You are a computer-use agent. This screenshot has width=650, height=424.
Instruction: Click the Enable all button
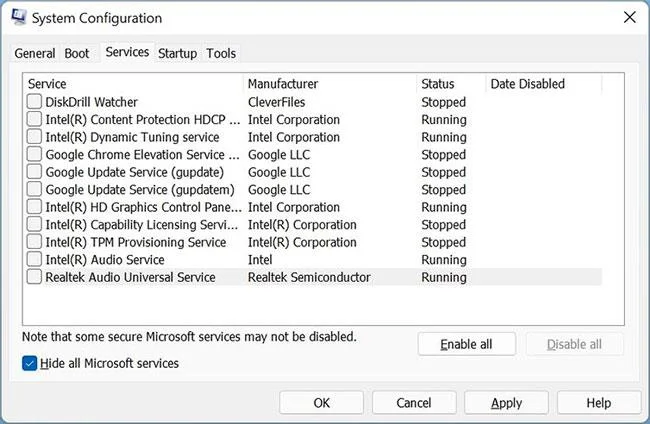[467, 344]
